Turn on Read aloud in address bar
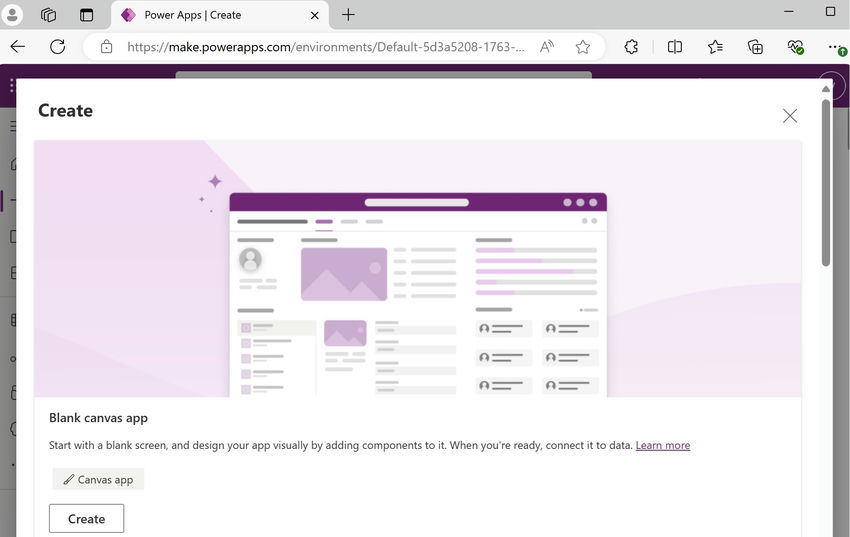850x537 pixels. [x=546, y=47]
